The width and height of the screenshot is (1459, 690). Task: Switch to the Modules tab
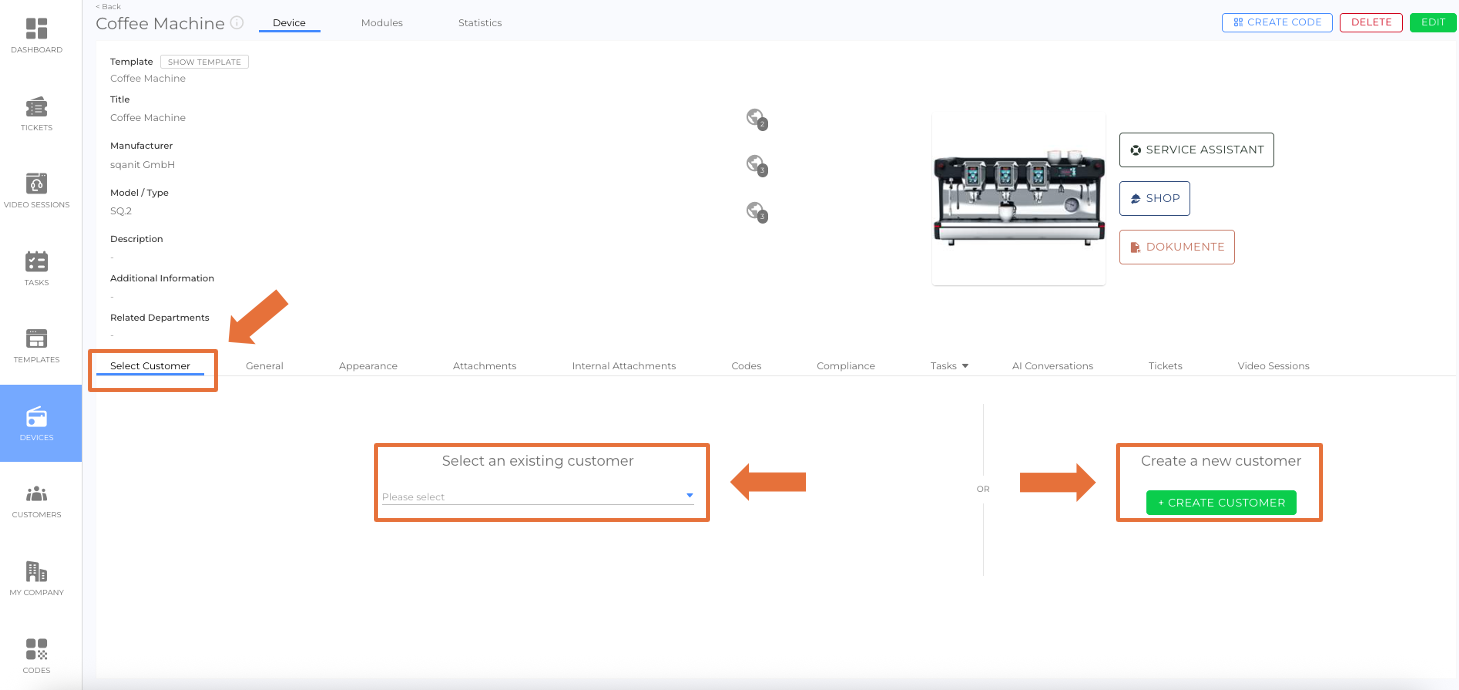tap(382, 23)
